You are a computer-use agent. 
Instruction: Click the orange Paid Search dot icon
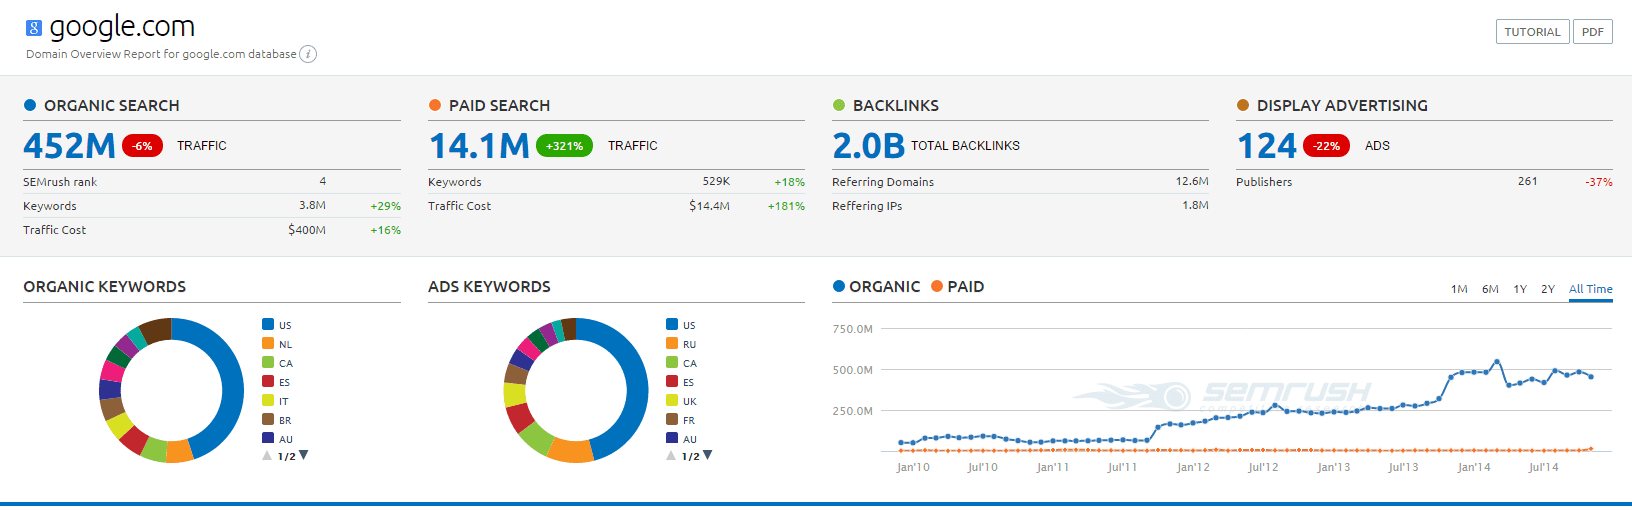pyautogui.click(x=435, y=105)
